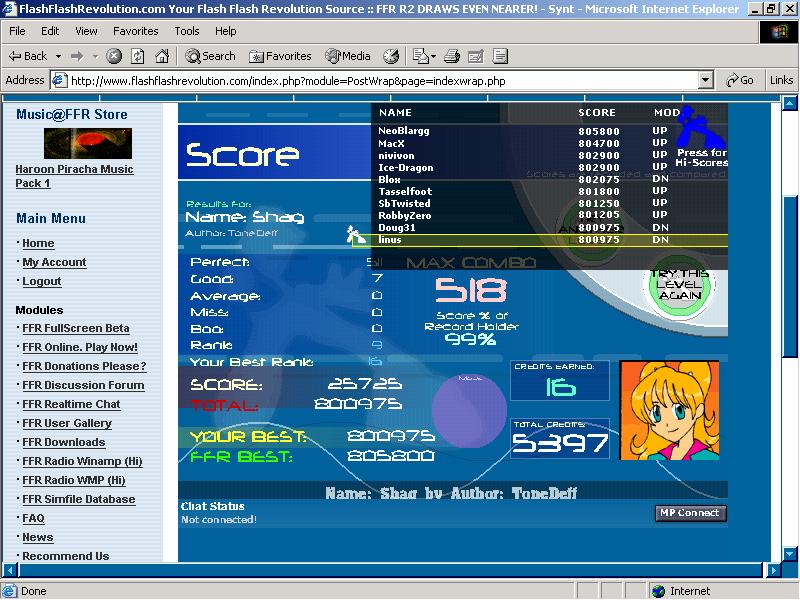Screen dimensions: 800x600
Task: Go to the Home page icon
Action: [162, 56]
